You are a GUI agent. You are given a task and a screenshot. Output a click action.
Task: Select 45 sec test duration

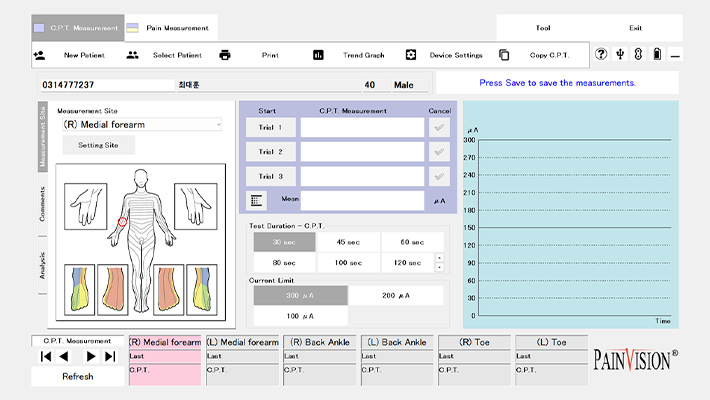tap(348, 242)
